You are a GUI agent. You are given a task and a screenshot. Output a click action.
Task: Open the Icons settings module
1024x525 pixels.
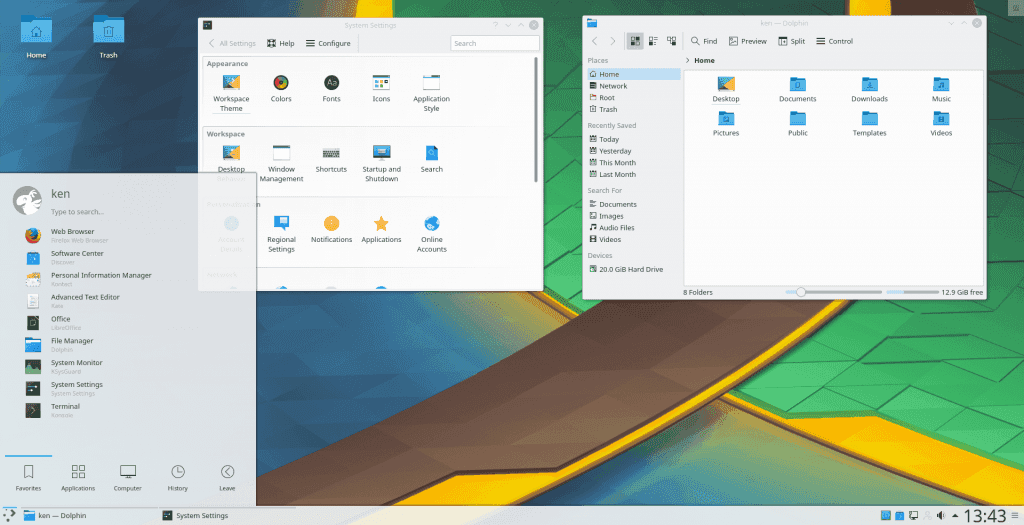pos(381,89)
